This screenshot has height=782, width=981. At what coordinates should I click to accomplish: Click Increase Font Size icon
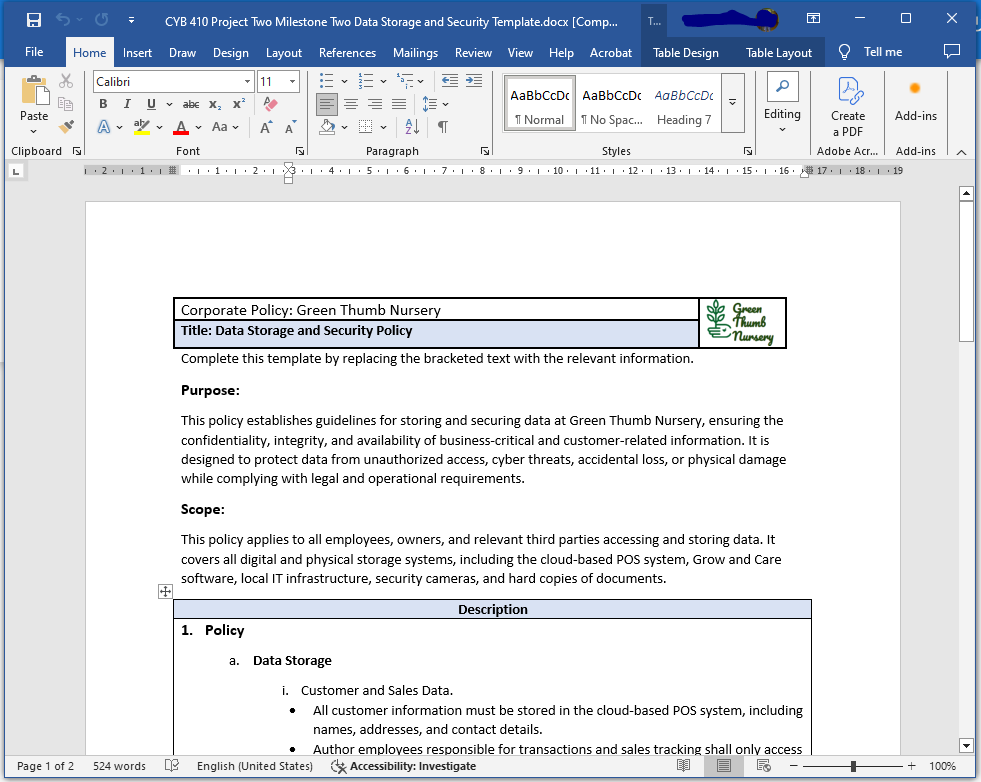266,127
